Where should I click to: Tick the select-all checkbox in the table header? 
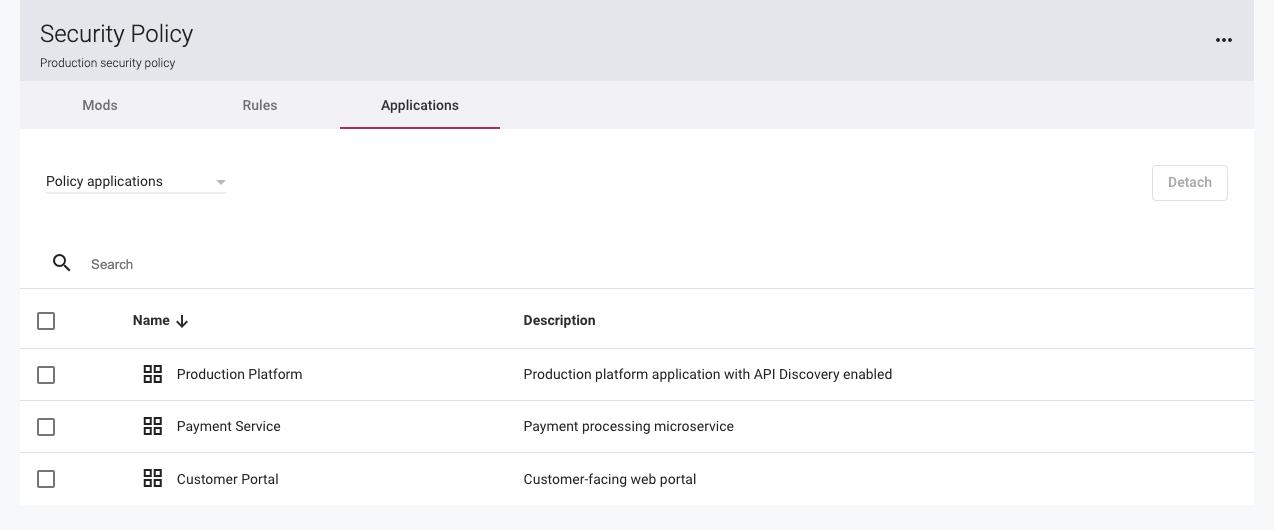46,321
